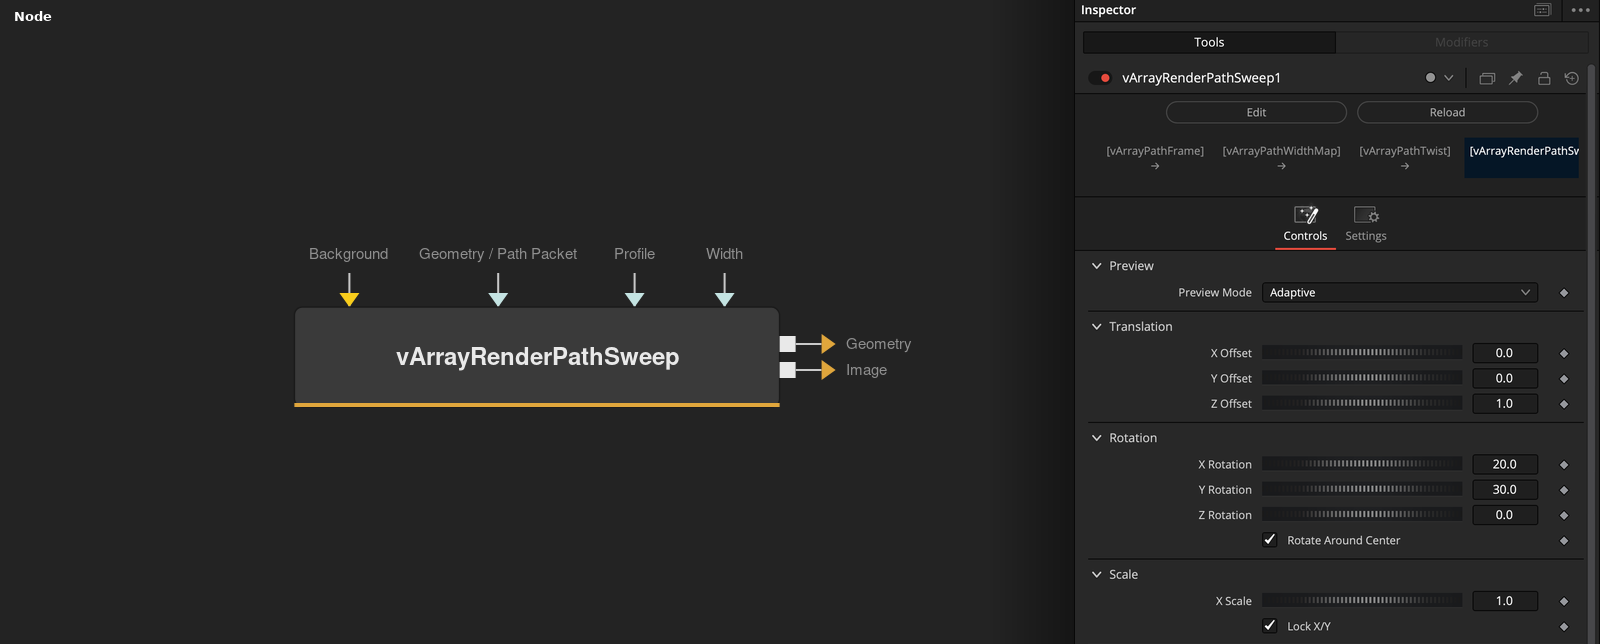
Task: Collapse the Rotation section
Action: point(1097,438)
